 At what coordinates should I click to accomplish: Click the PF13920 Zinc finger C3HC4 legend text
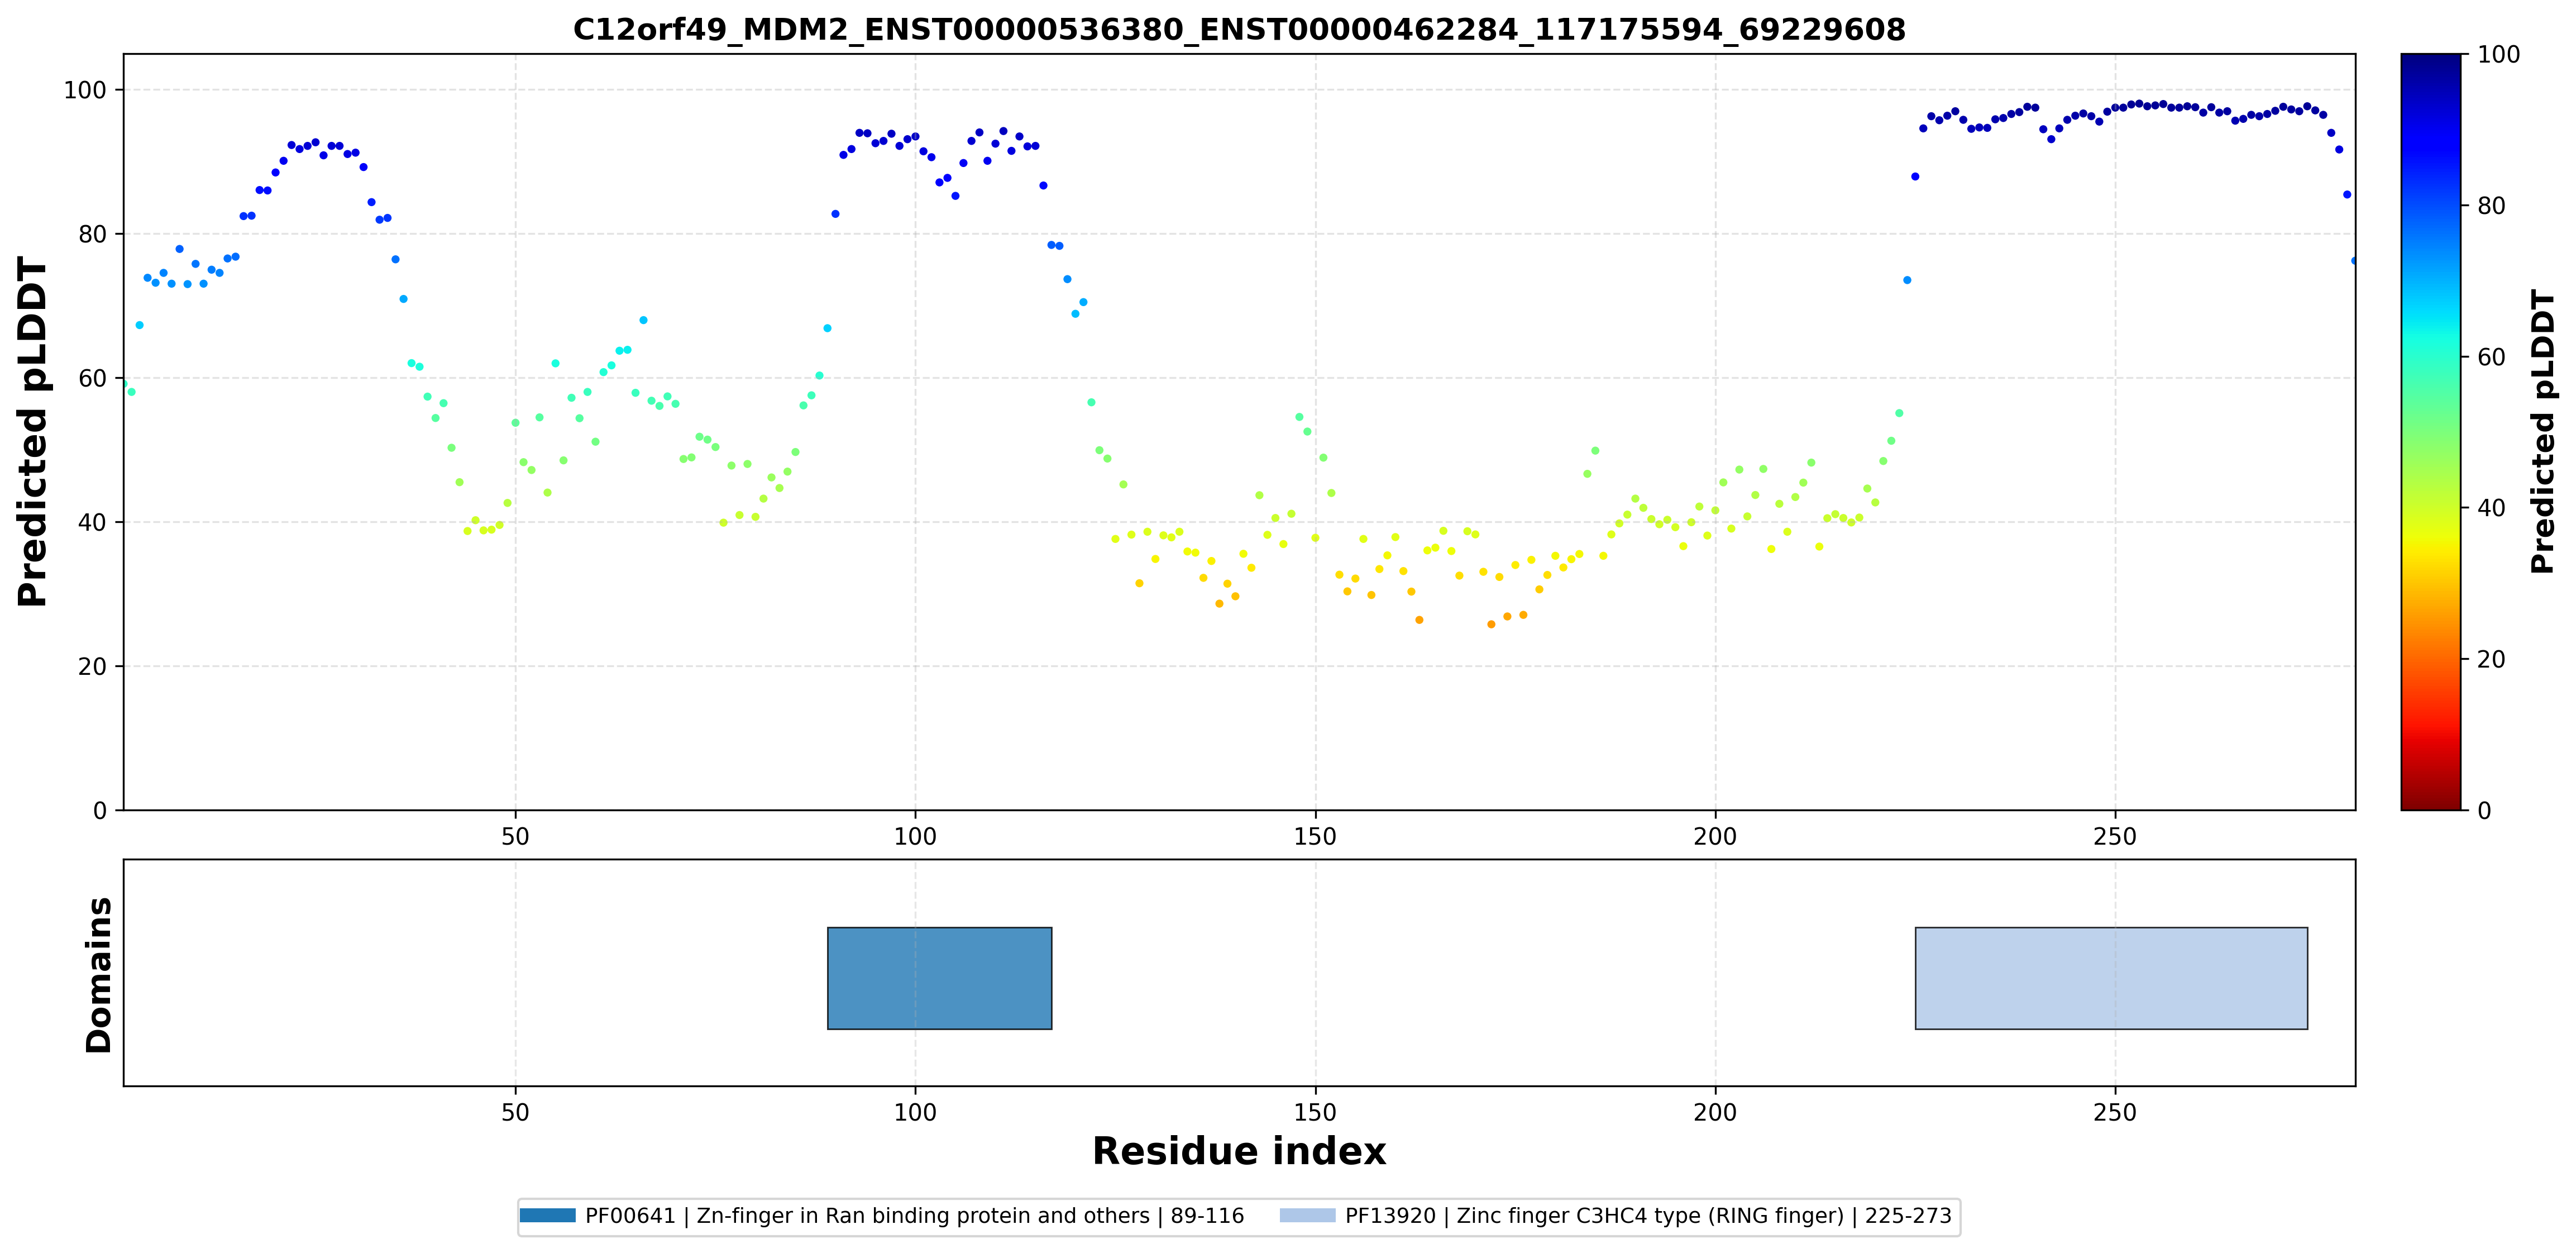1648,1216
